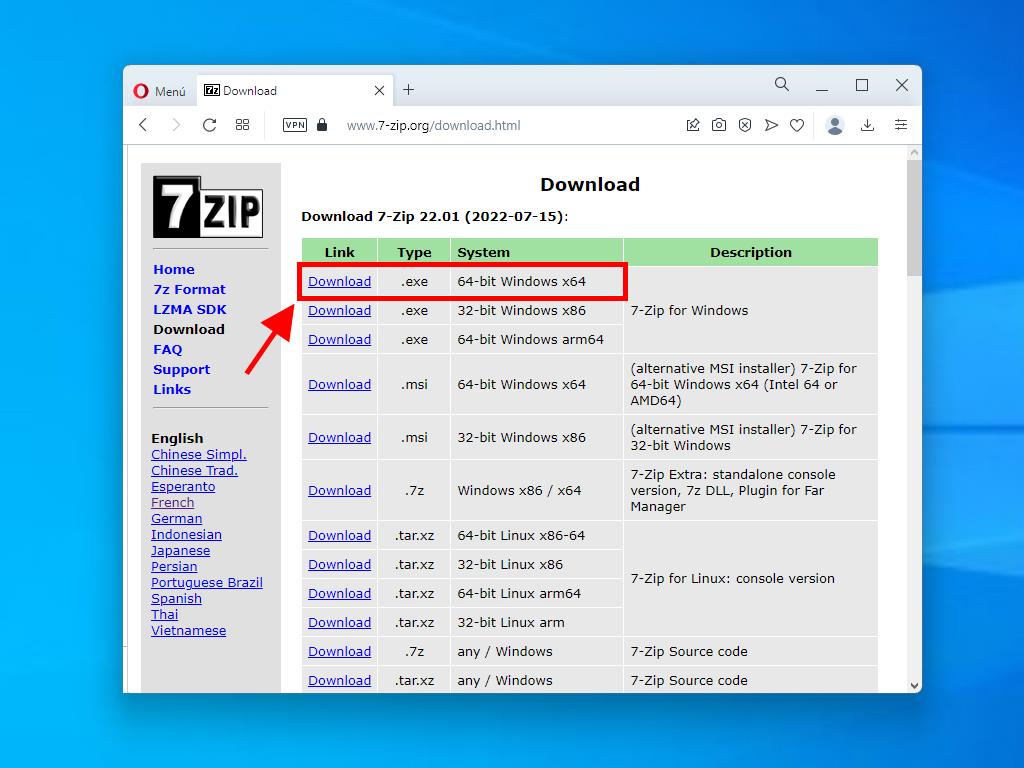Click the search tabs magnifier icon

tap(782, 85)
